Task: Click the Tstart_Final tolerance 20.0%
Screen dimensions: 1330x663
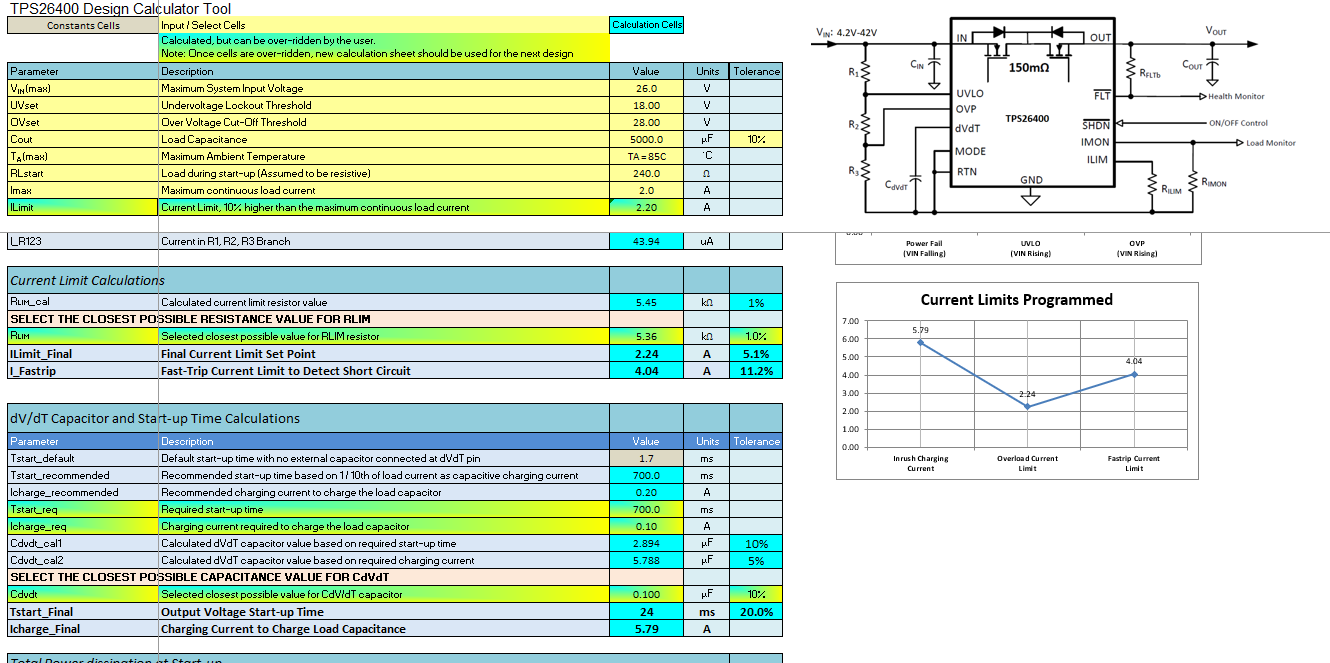Action: click(x=756, y=611)
